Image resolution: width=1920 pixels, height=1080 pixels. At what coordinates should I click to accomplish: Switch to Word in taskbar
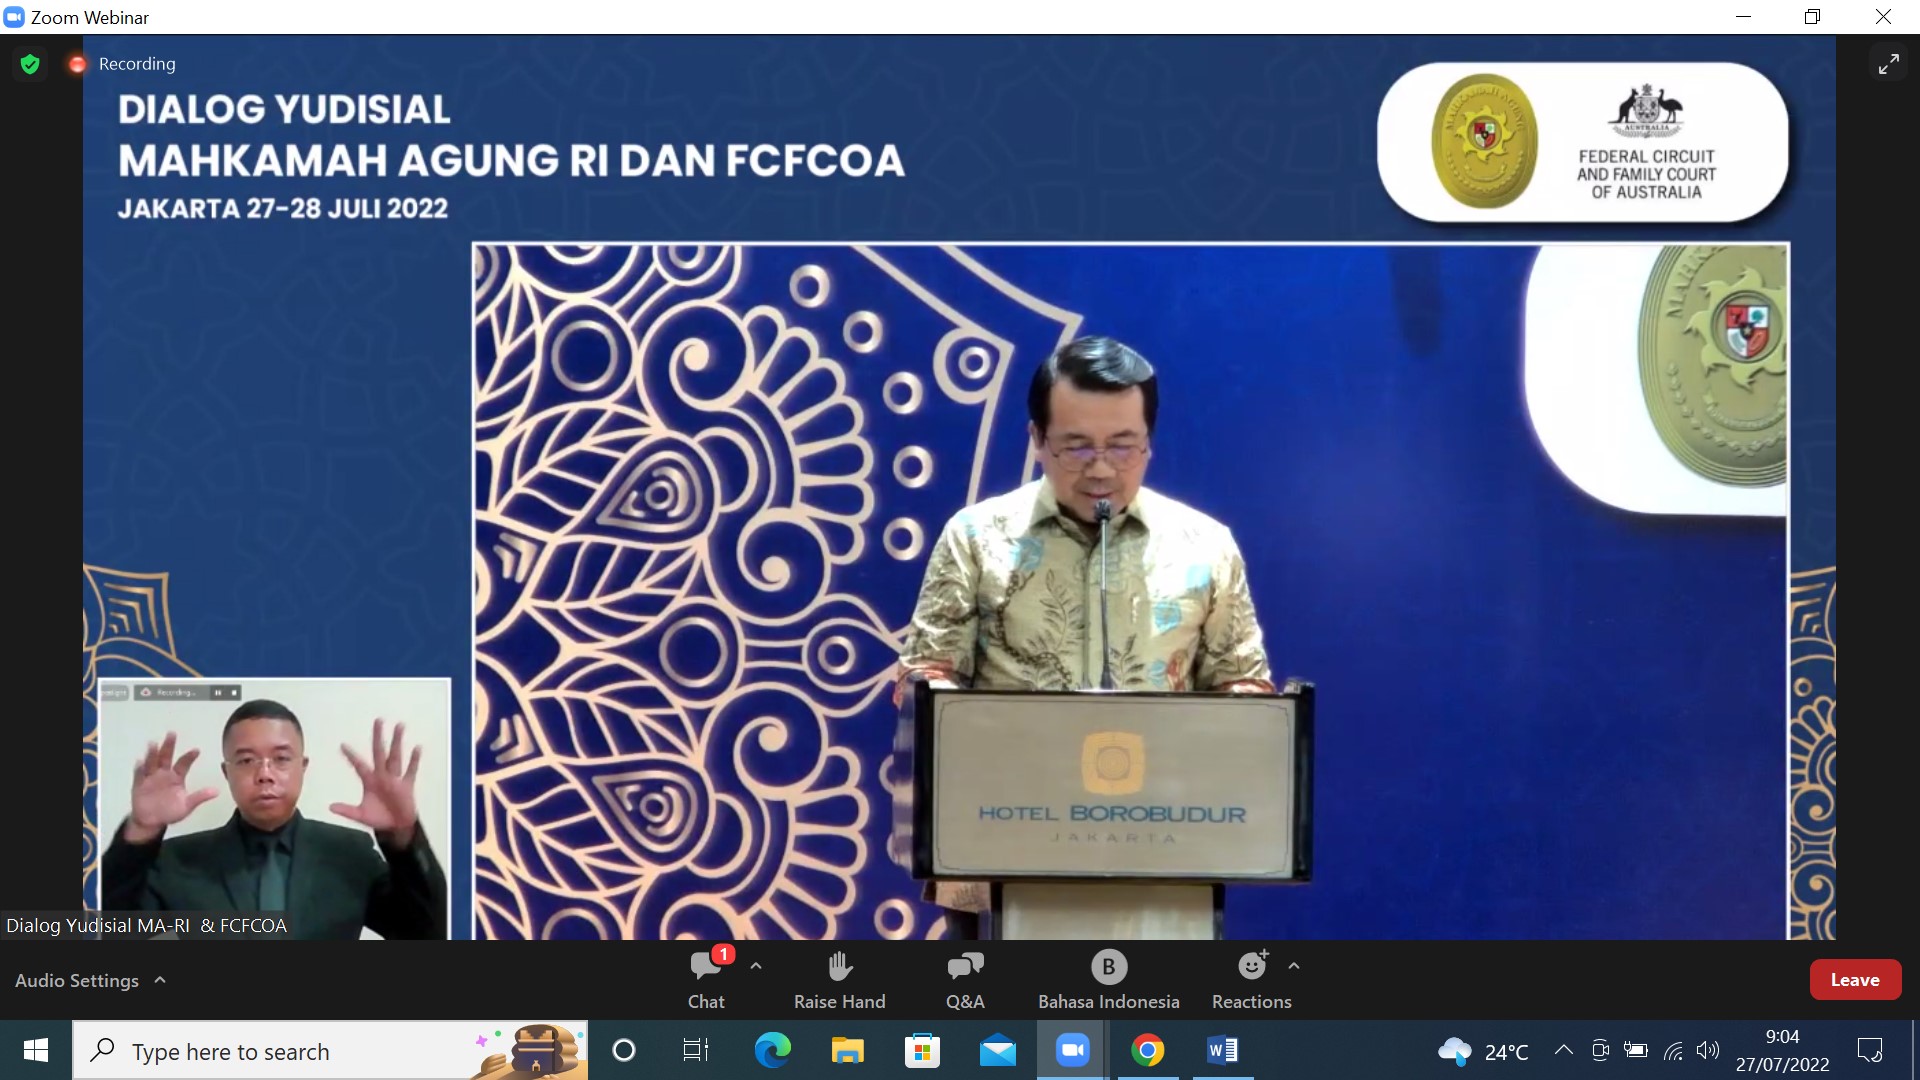click(1222, 1050)
